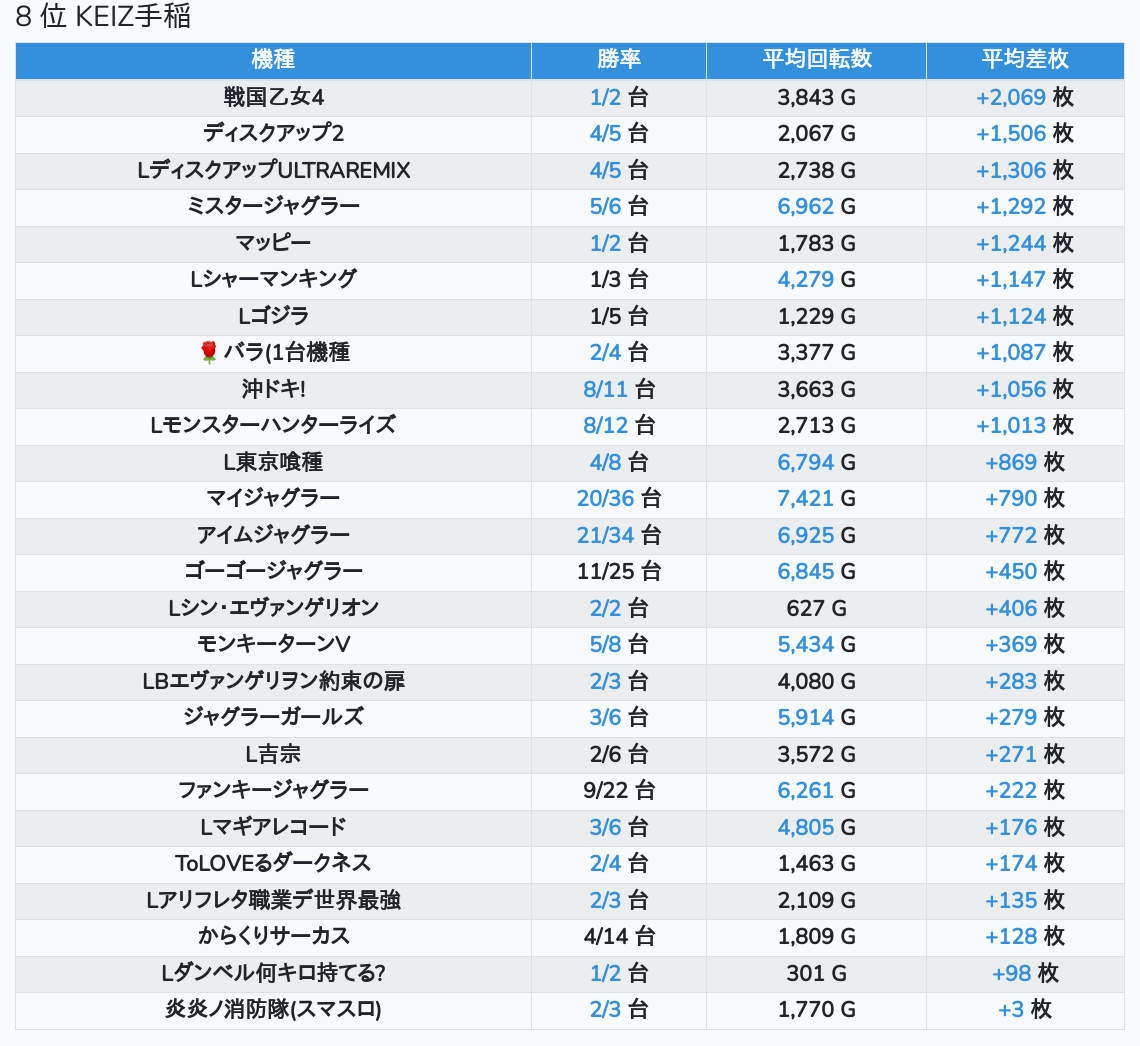This screenshot has height=1046, width=1140.
Task: Click Lアリフレタ職業デ世界最強 machine name
Action: coord(273,900)
